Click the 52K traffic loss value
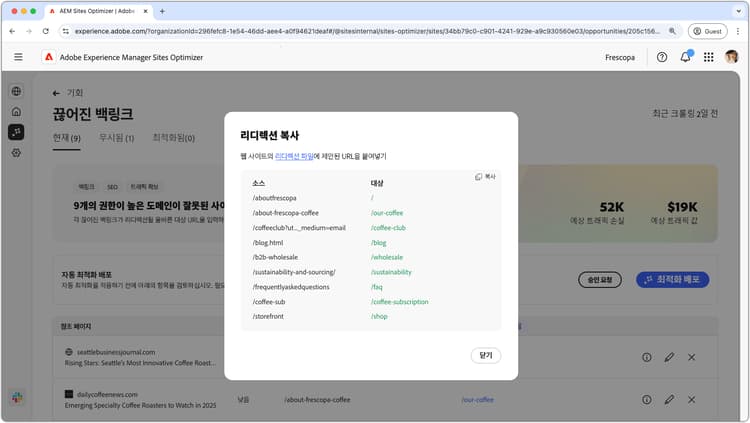The width and height of the screenshot is (750, 423). 612,207
